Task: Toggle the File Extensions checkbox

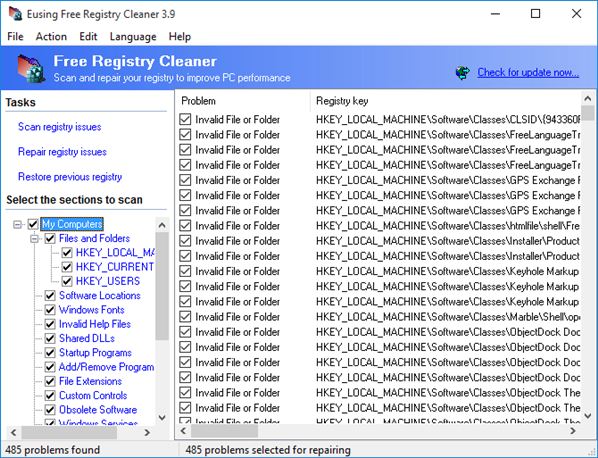Action: (x=50, y=381)
